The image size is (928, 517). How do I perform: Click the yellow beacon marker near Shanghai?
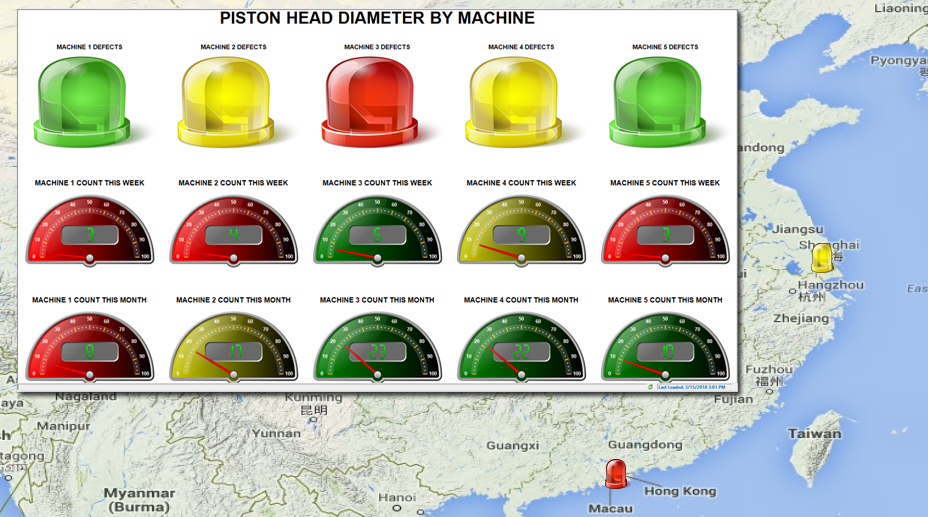822,257
